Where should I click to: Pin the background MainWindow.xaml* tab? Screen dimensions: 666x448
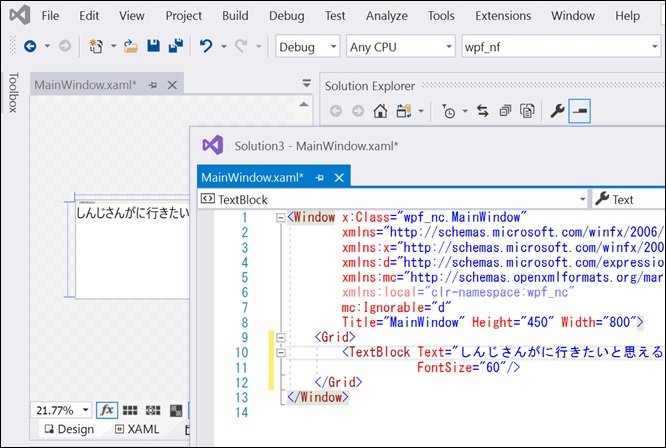click(152, 85)
